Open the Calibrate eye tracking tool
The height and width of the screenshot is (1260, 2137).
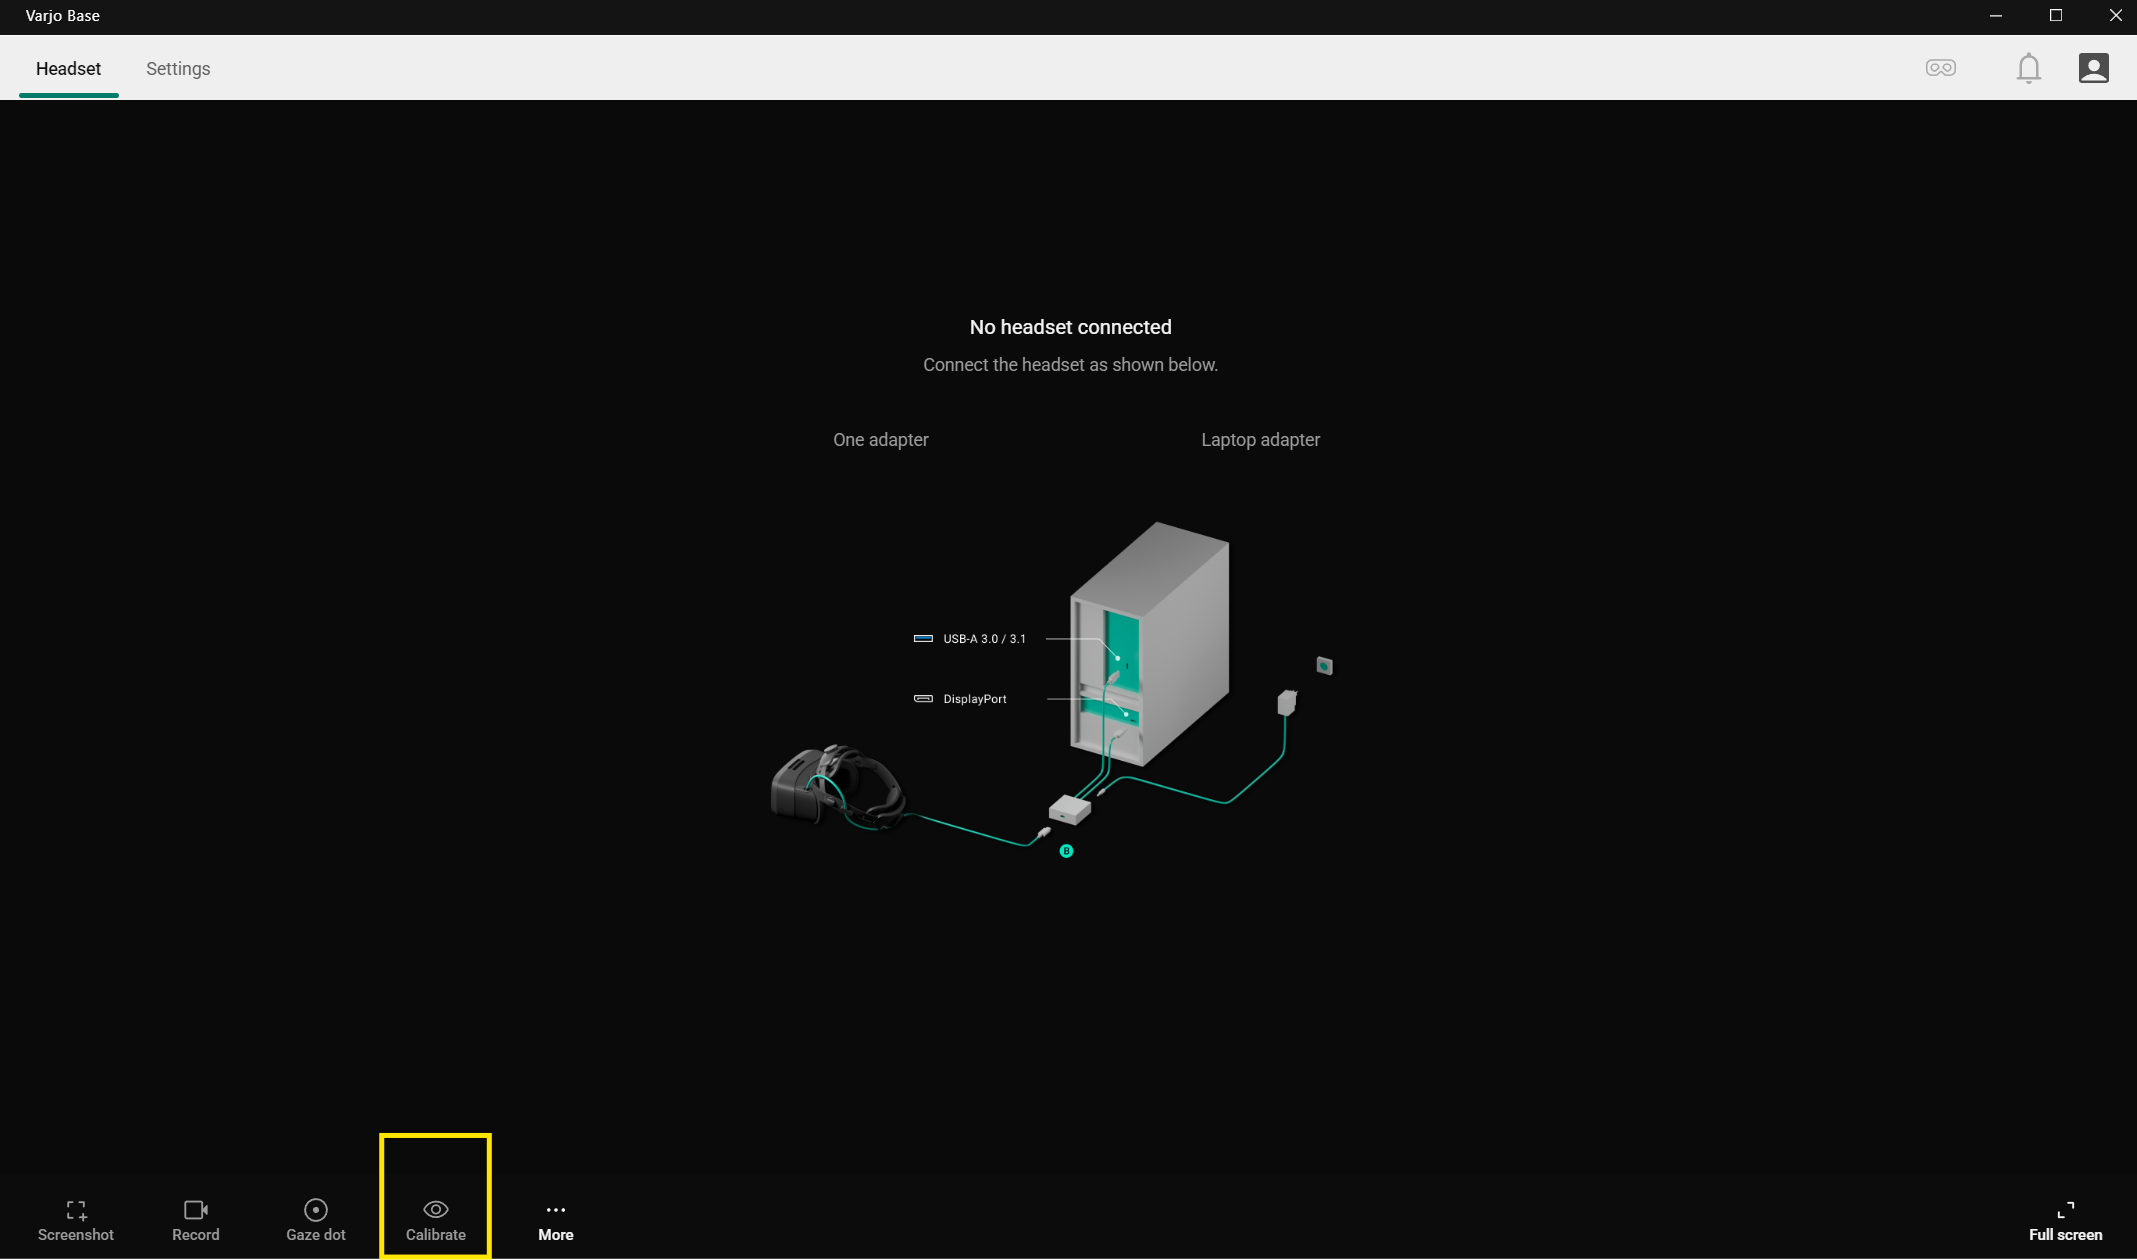pos(436,1221)
